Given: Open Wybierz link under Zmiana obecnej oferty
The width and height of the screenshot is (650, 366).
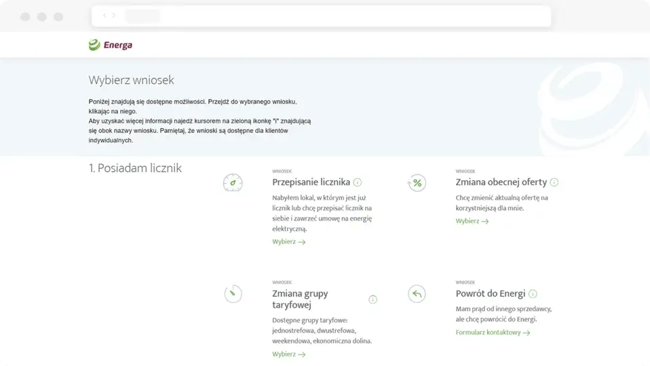Looking at the screenshot, I should point(472,221).
